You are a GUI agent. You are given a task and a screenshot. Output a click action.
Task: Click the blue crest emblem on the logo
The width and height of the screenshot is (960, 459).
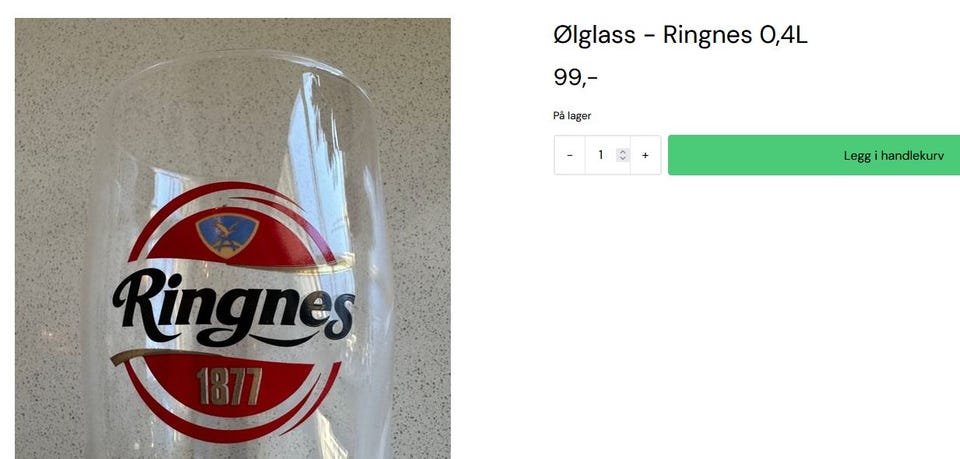click(227, 234)
